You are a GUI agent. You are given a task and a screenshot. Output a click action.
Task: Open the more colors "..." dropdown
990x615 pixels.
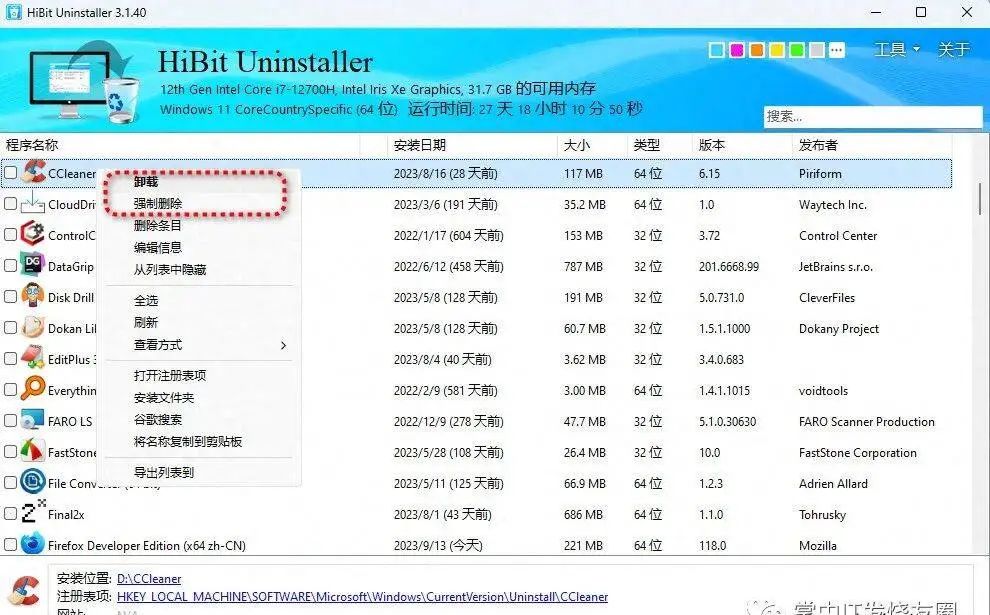click(837, 48)
